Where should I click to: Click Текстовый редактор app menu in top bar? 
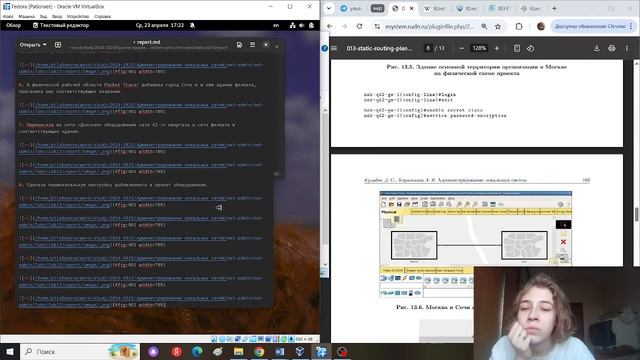pyautogui.click(x=61, y=25)
